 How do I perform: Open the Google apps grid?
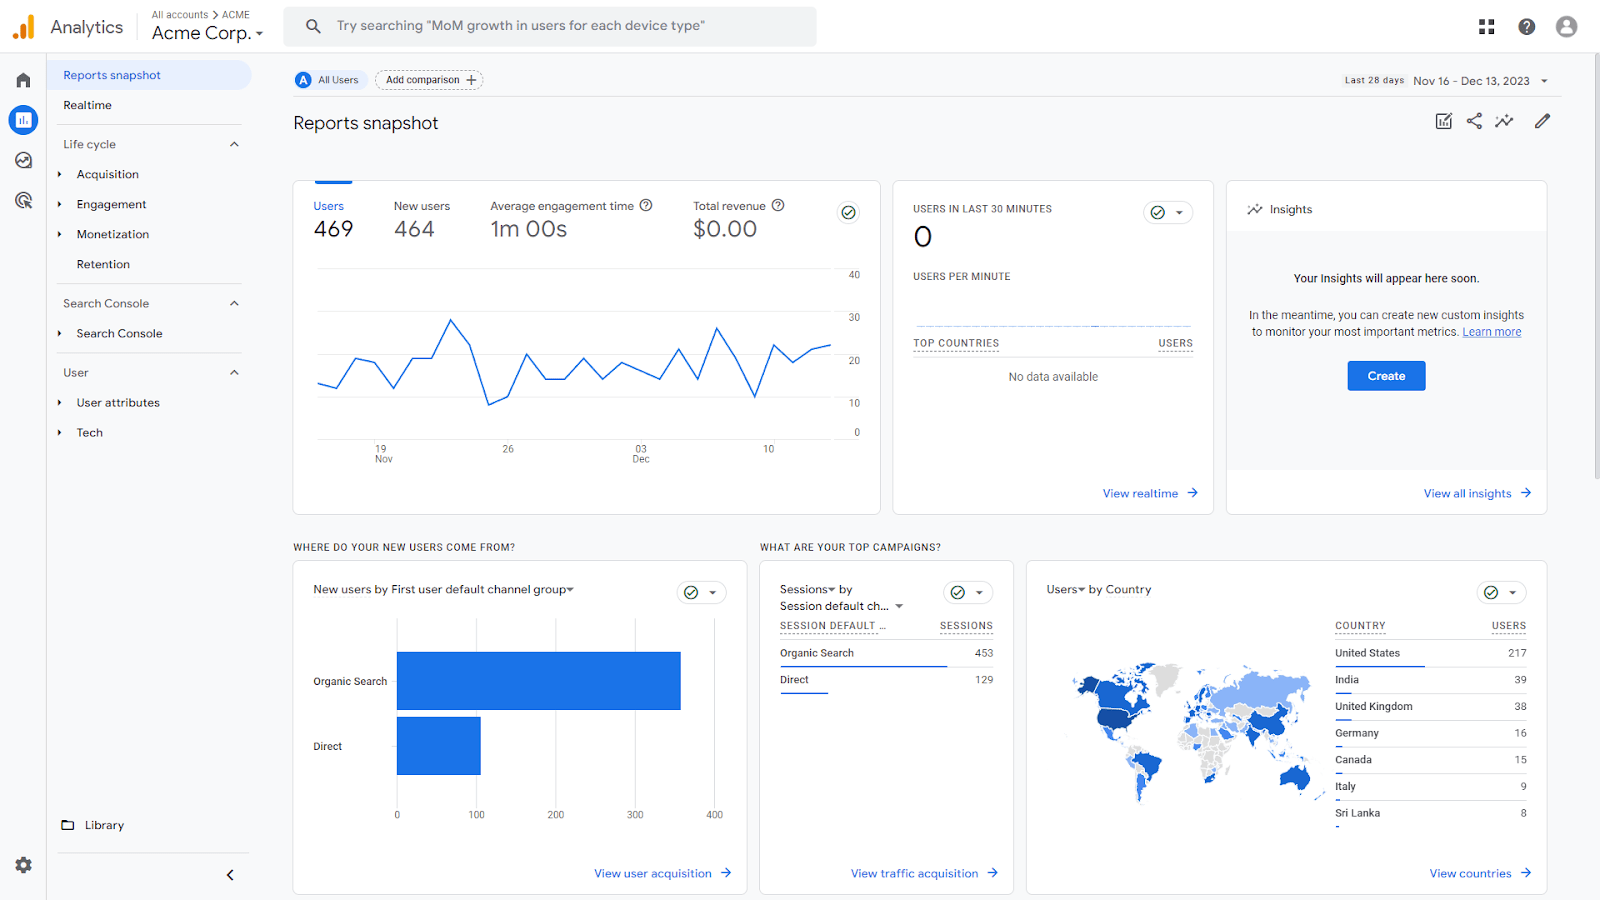tap(1486, 26)
